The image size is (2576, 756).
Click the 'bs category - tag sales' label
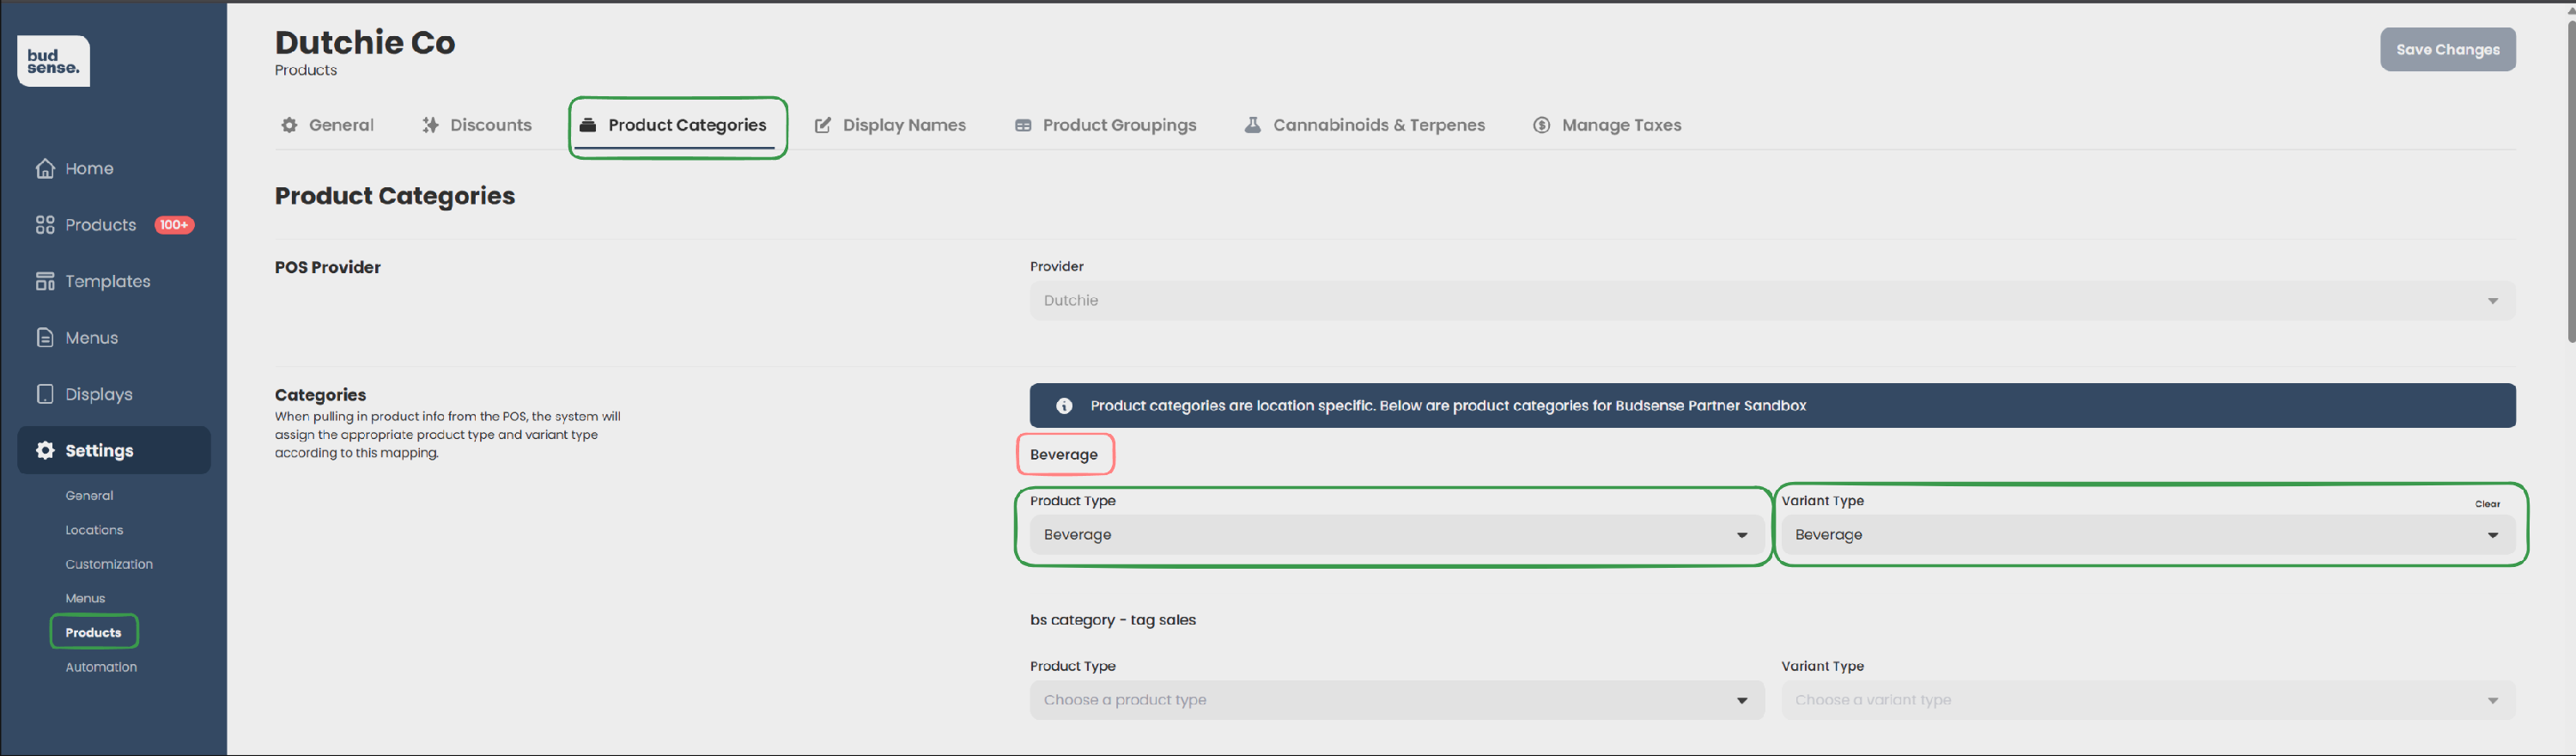1113,620
